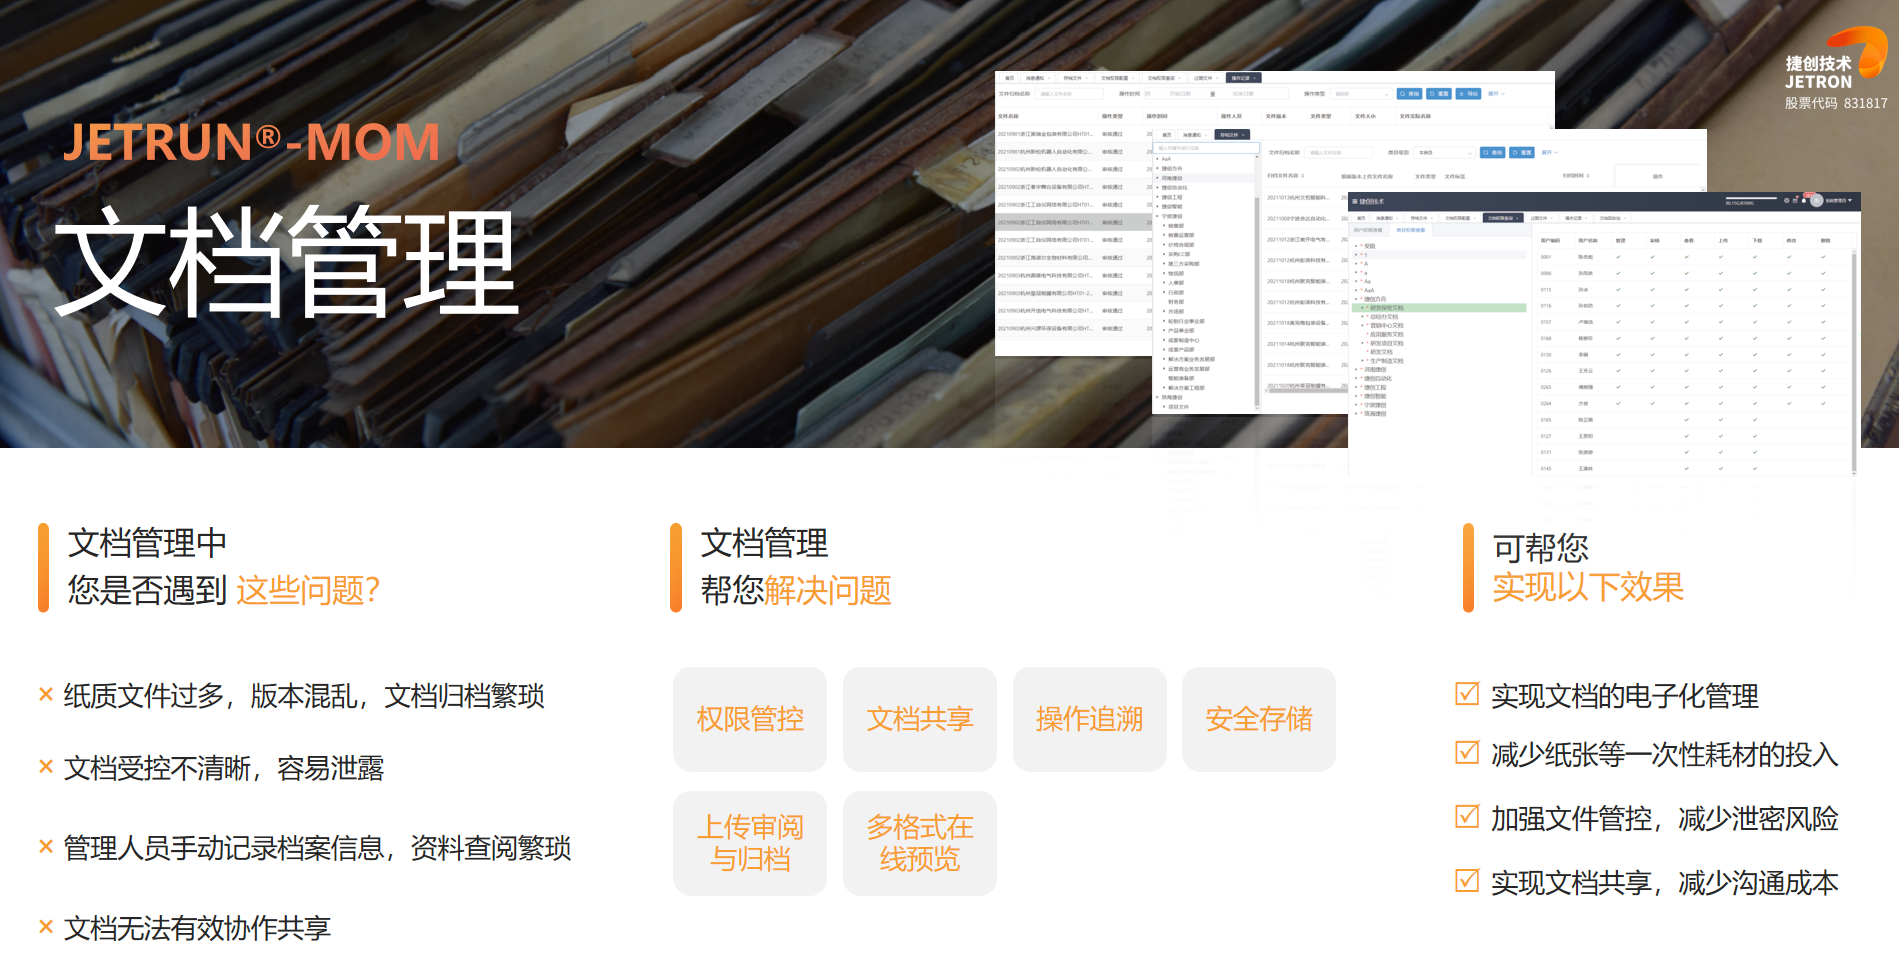Click tree panel scrollbar in middle screenshot
Viewport: 1899px width, 977px height.
click(1257, 300)
